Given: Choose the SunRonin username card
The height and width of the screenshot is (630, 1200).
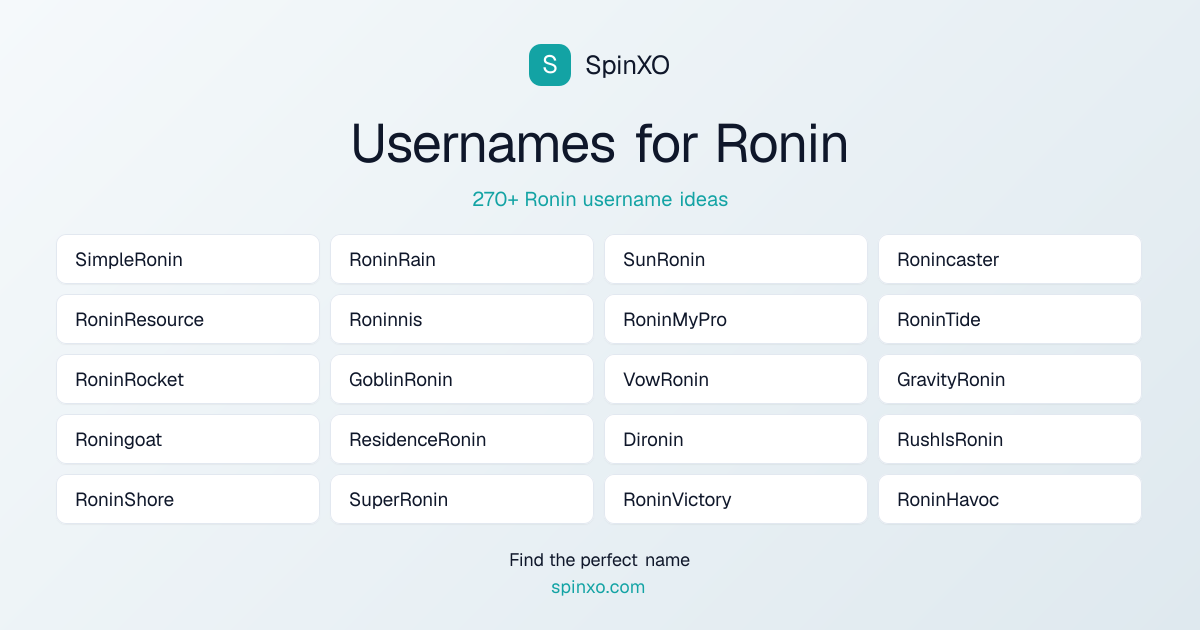Looking at the screenshot, I should coord(736,259).
